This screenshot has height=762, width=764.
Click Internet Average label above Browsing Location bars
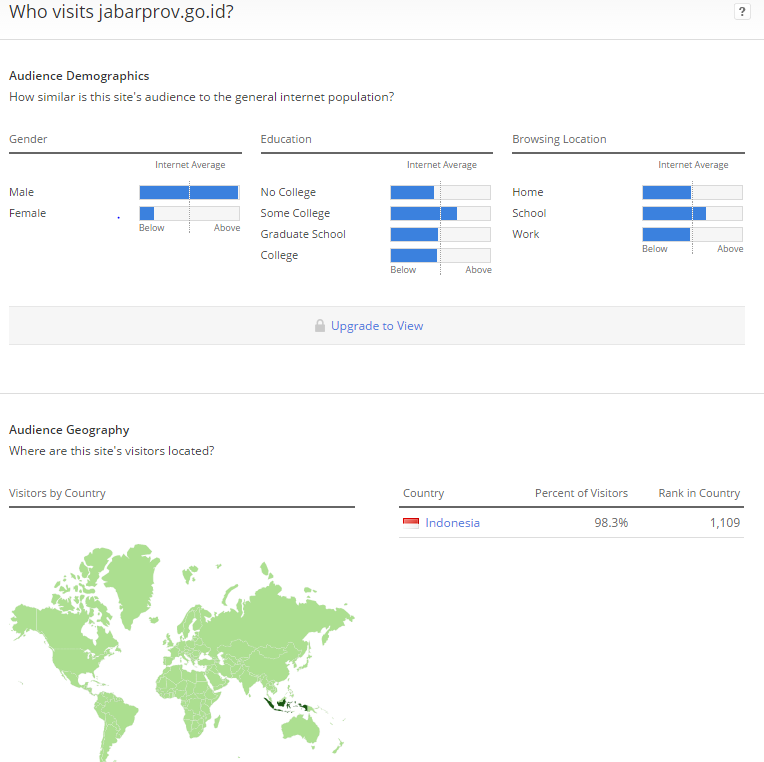pyautogui.click(x=693, y=165)
